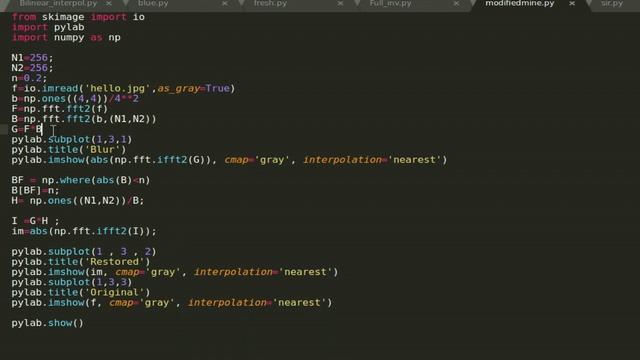
Task: Click the 'B=np.fft.fft2(b,(N1,N2))' line
Action: click(84, 119)
